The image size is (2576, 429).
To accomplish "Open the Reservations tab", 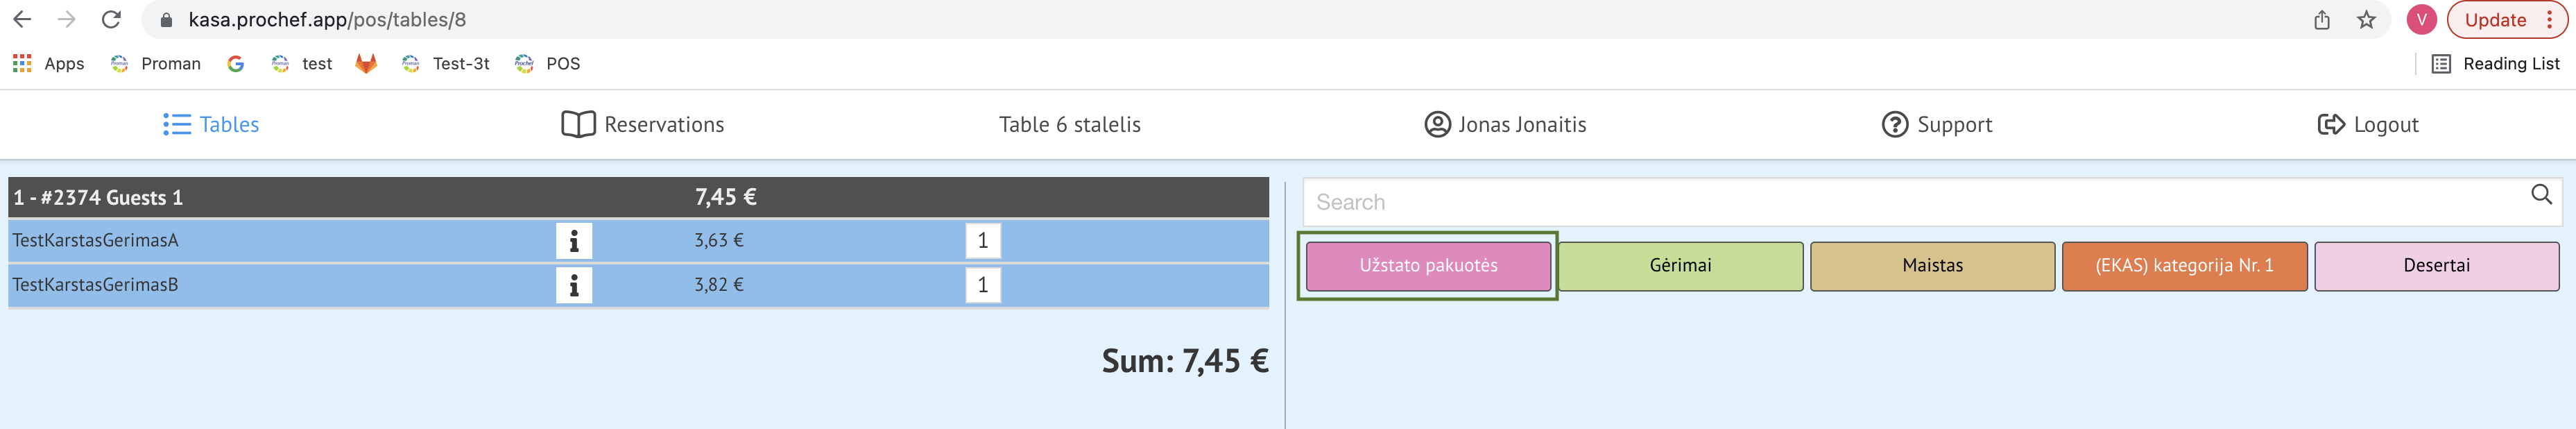I will pos(643,125).
